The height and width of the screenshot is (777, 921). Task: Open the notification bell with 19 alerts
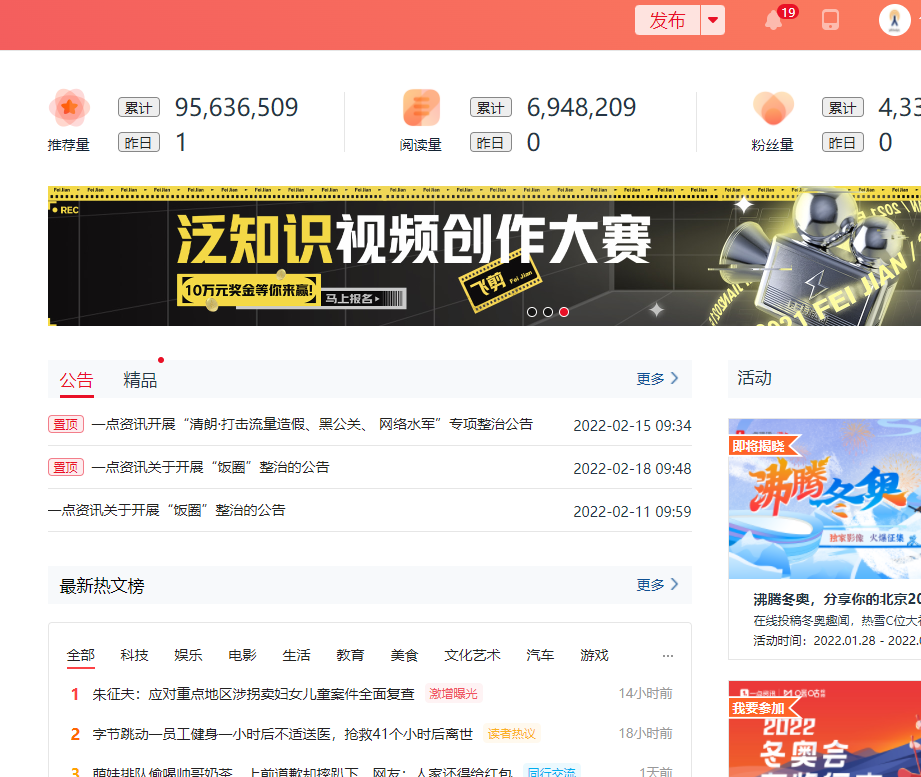point(772,19)
